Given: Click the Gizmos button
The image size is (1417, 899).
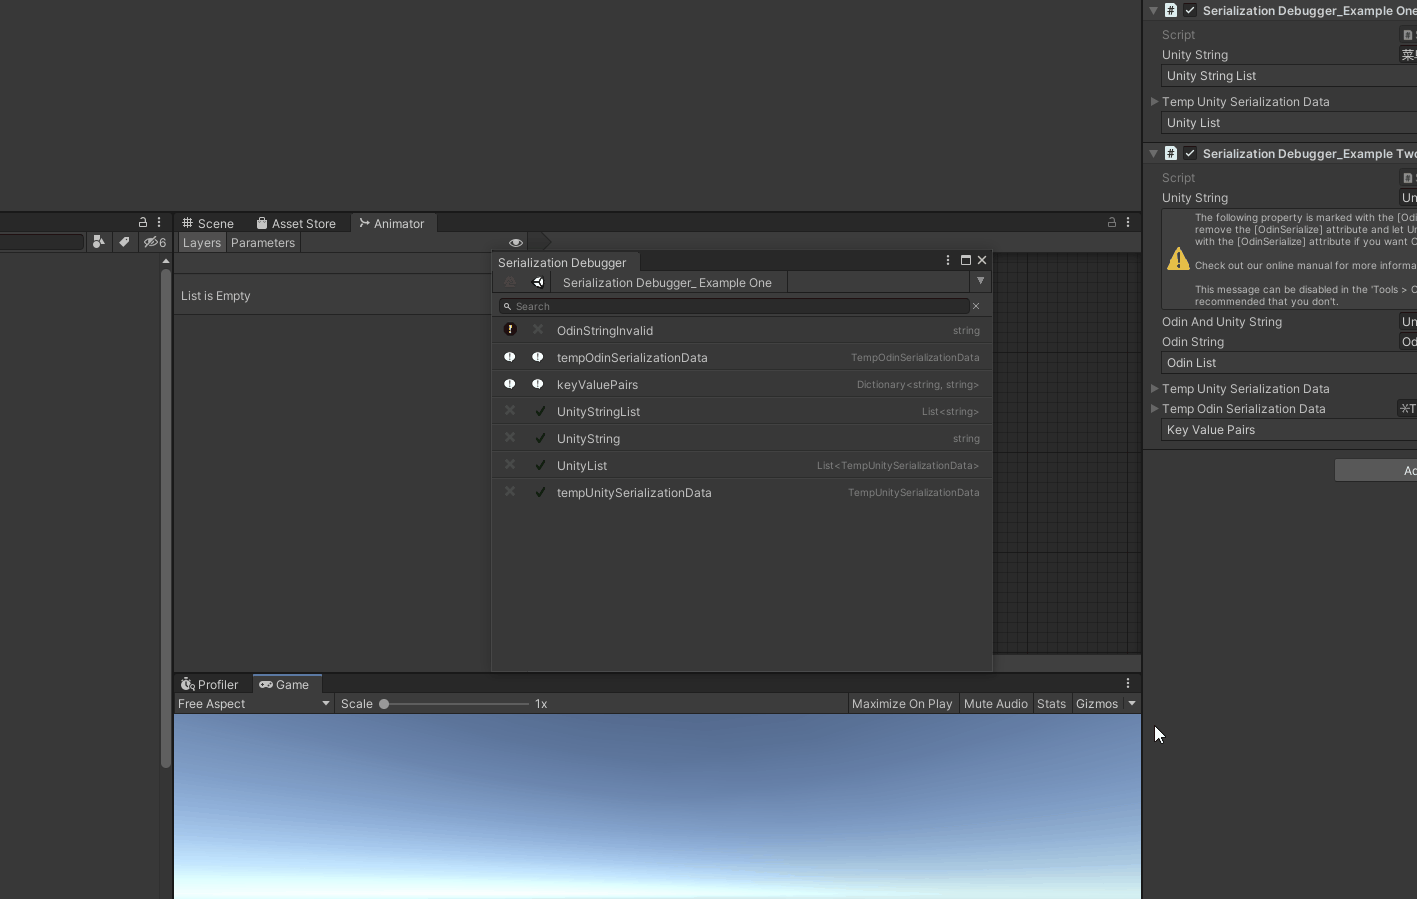Looking at the screenshot, I should 1097,704.
